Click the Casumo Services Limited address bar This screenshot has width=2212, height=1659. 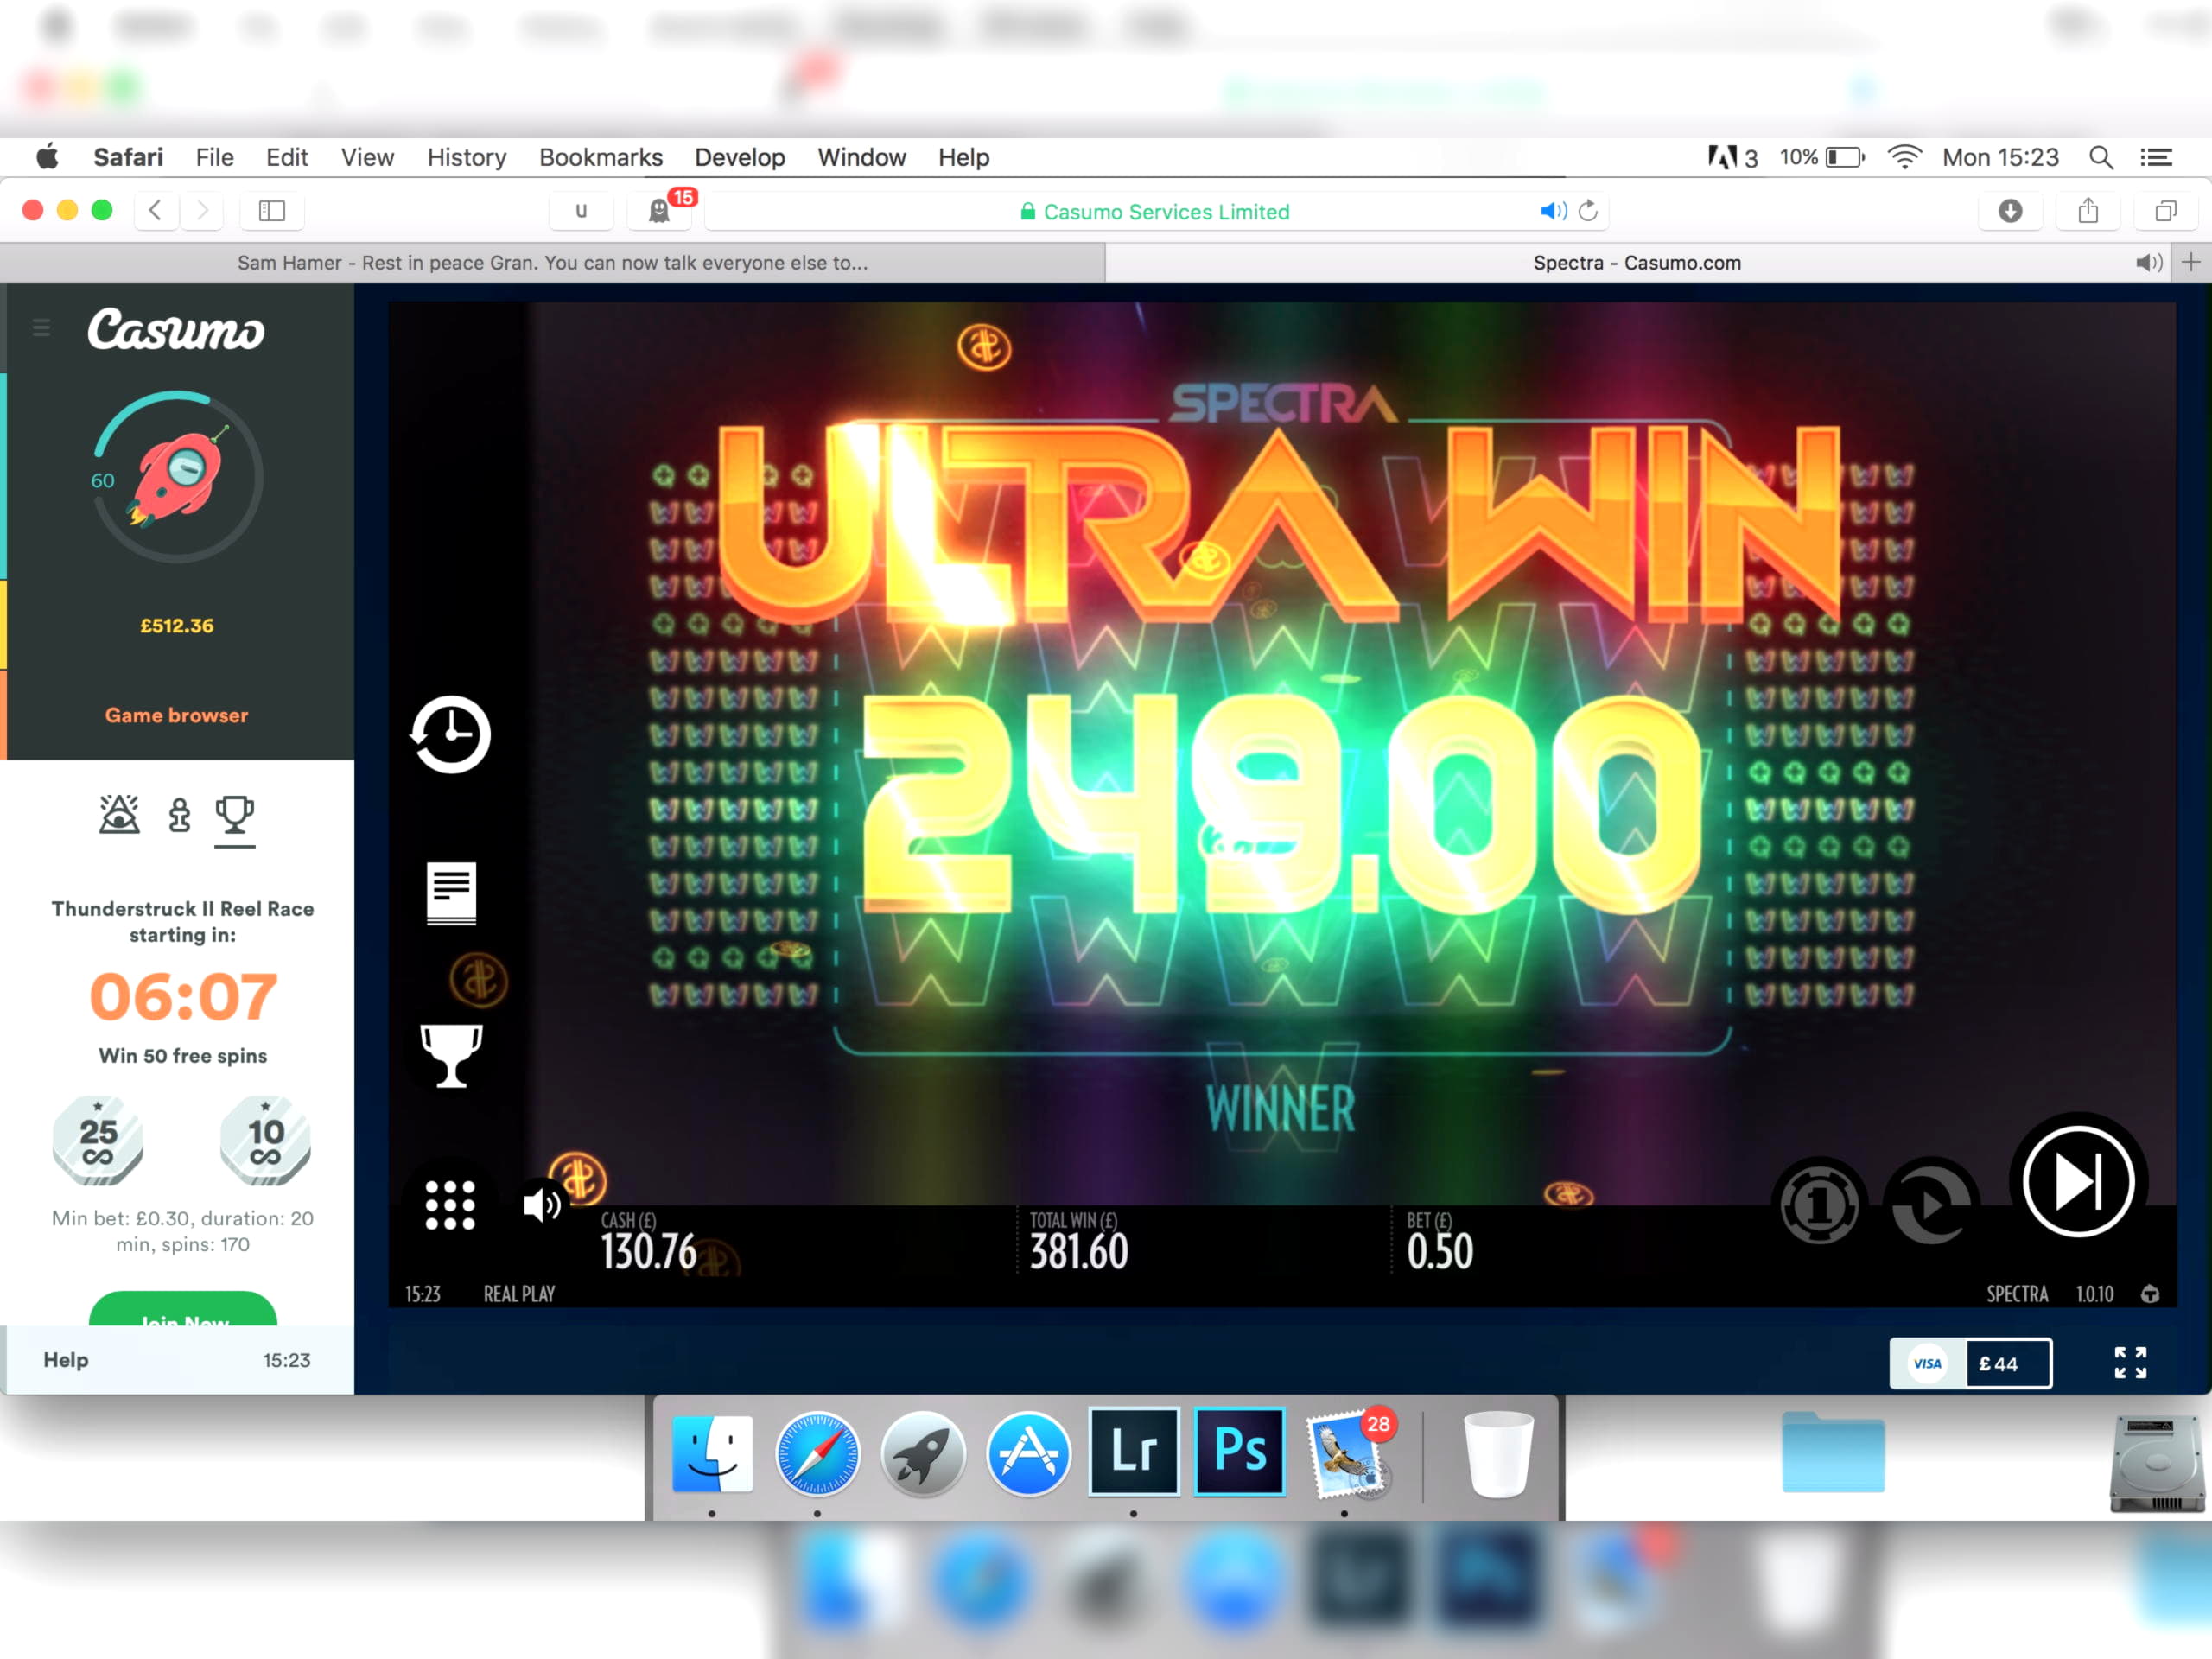[1154, 211]
